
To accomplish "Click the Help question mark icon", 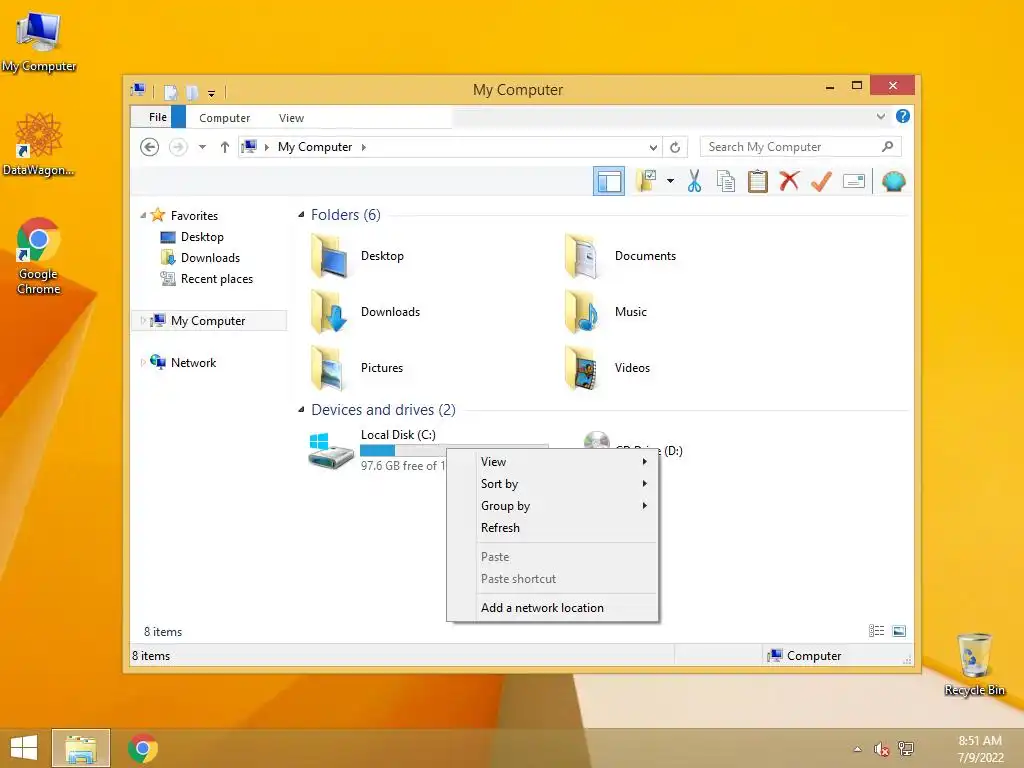I will click(x=903, y=116).
